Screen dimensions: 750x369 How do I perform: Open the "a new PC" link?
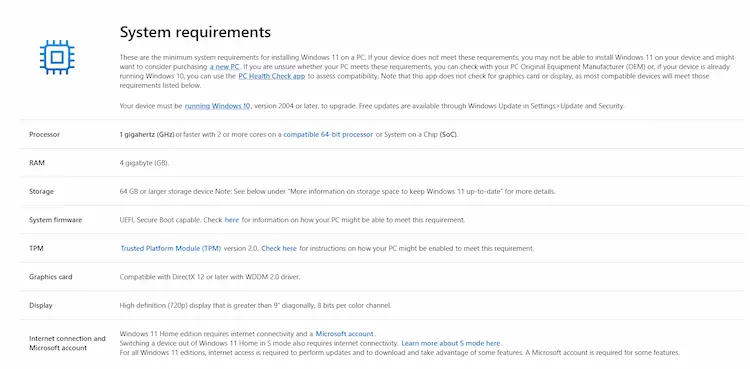tap(224, 67)
